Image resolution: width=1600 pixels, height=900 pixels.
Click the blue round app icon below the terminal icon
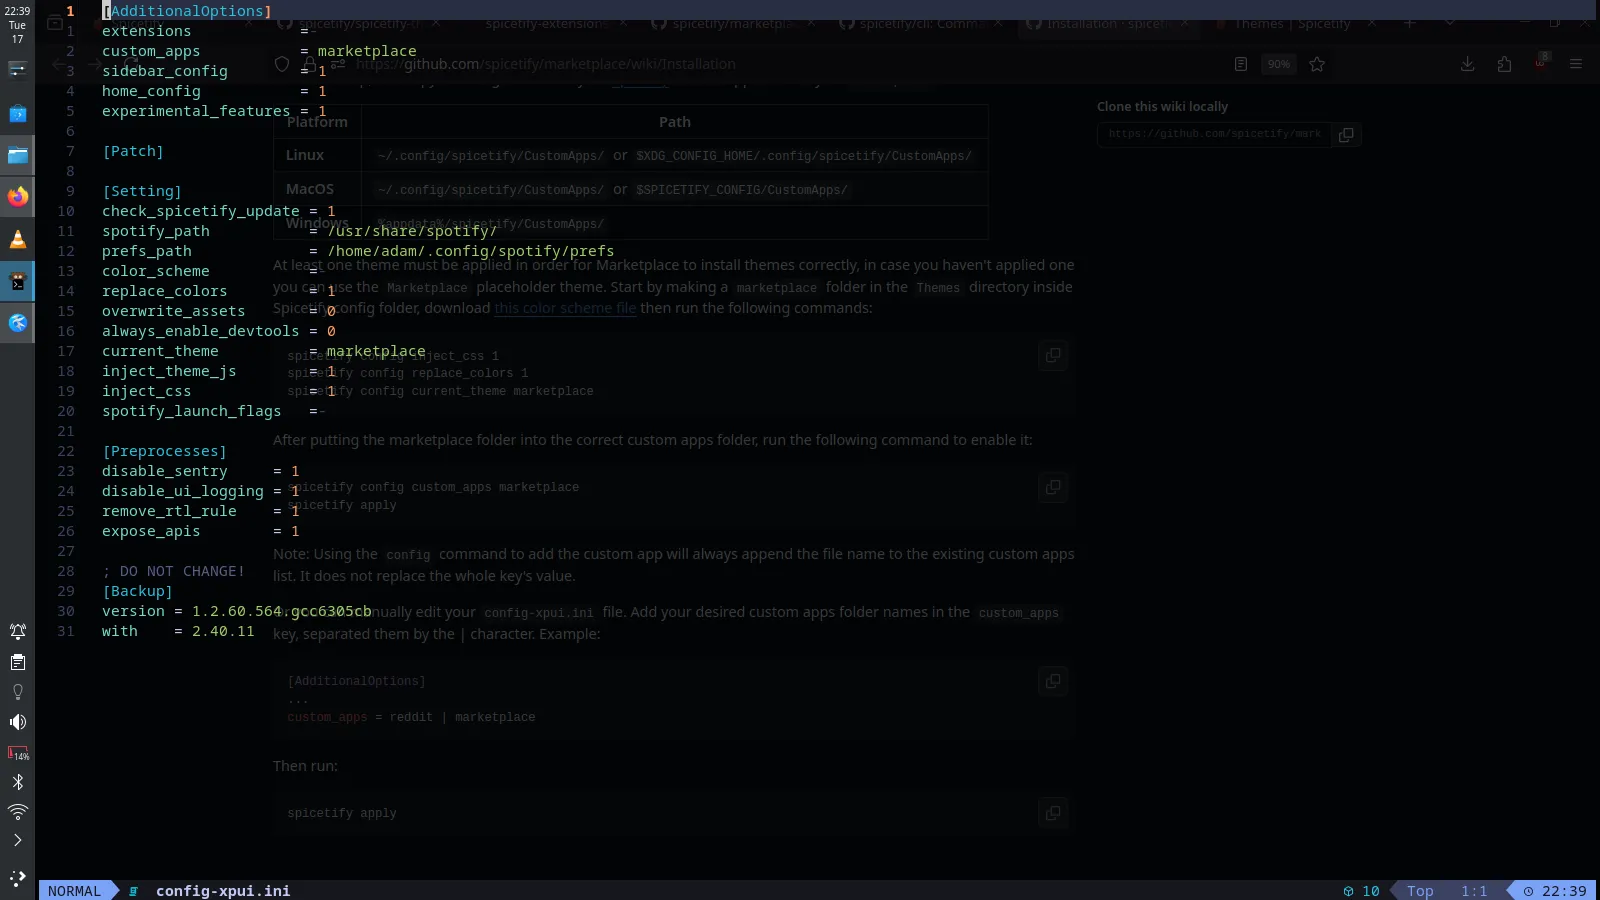[17, 323]
